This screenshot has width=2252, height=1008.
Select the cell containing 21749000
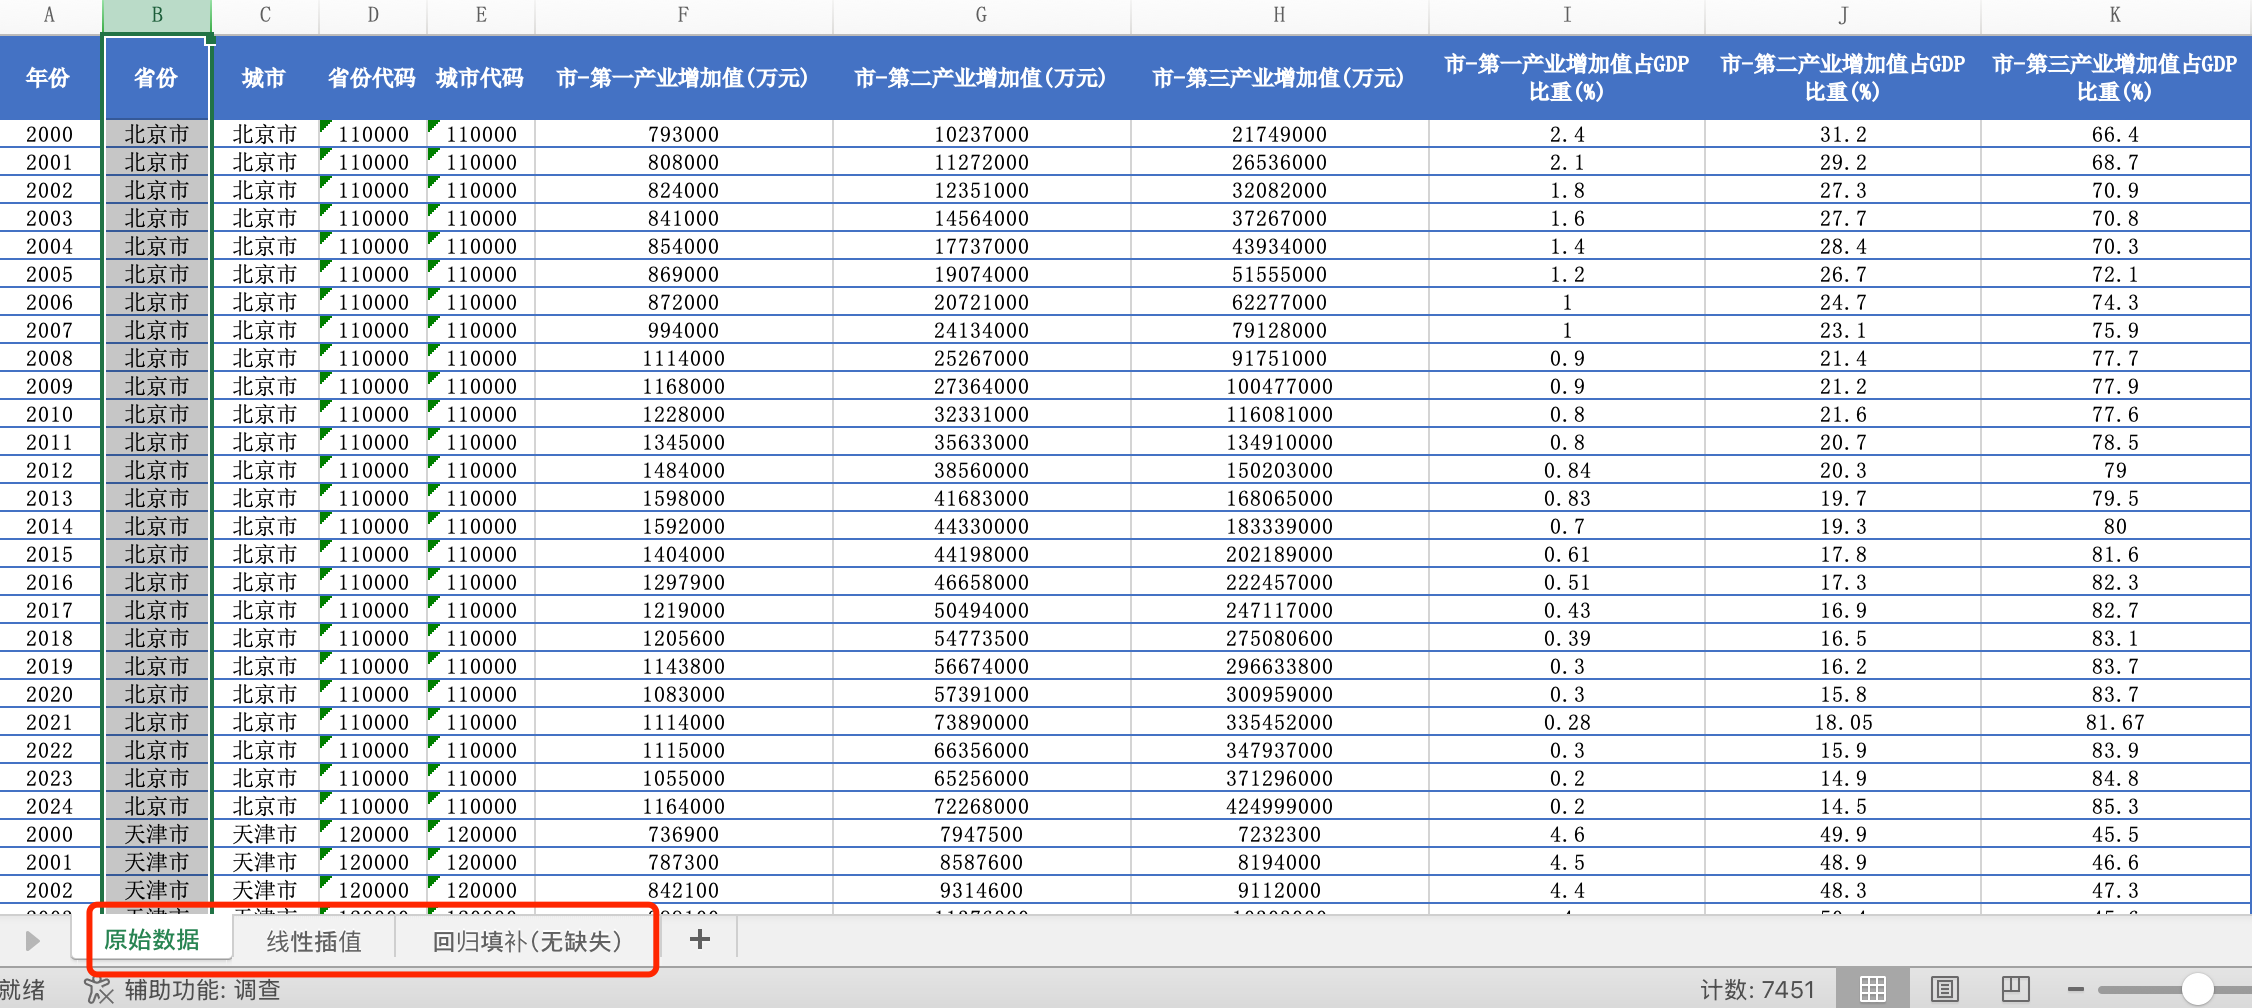point(1279,134)
